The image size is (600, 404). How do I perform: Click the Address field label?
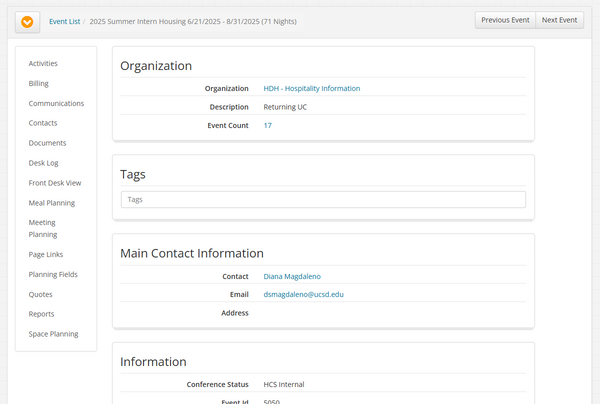[235, 313]
